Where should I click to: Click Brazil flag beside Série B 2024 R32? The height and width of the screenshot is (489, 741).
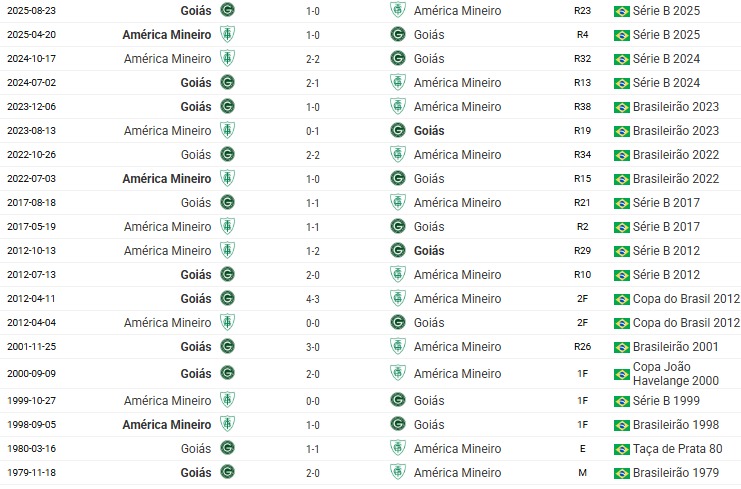point(621,58)
